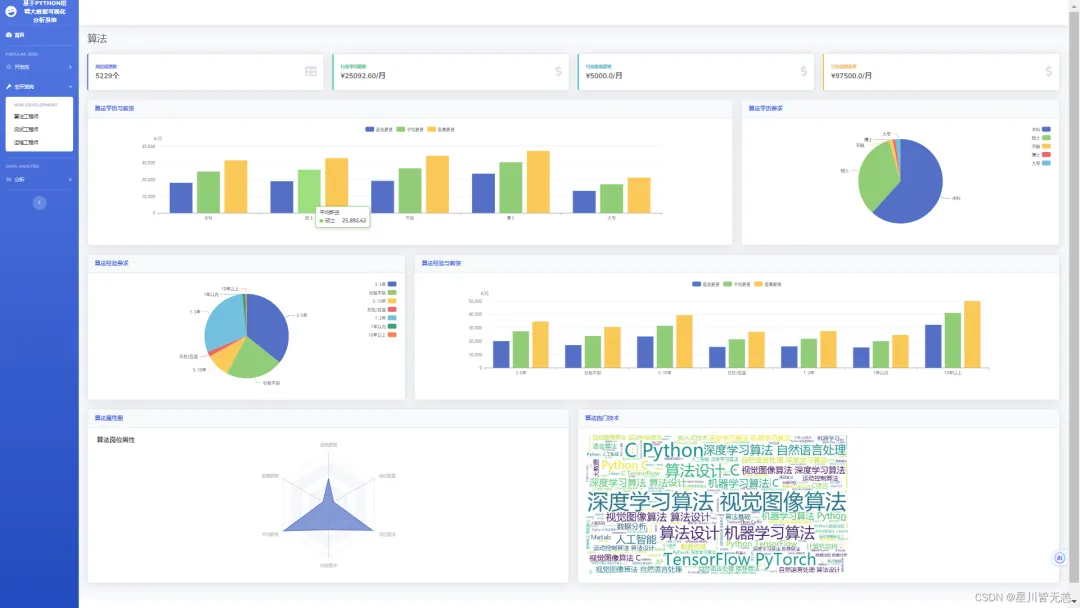Image resolution: width=1080 pixels, height=608 pixels.
Task: Click dark green 1年以内 swatch in experience legend
Action: click(x=392, y=326)
